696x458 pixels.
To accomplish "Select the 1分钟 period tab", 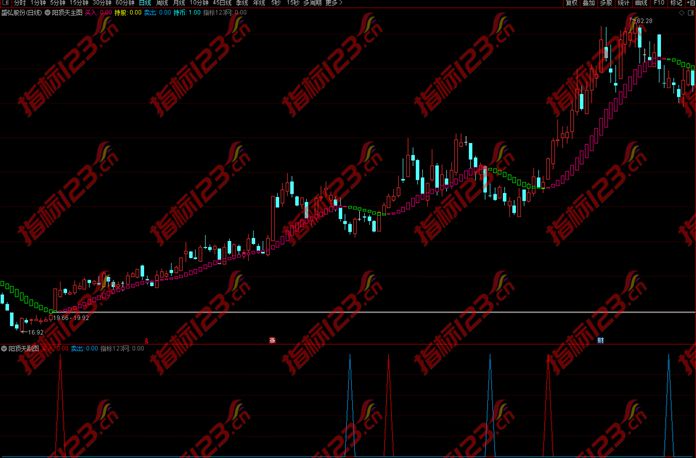I will point(37,4).
